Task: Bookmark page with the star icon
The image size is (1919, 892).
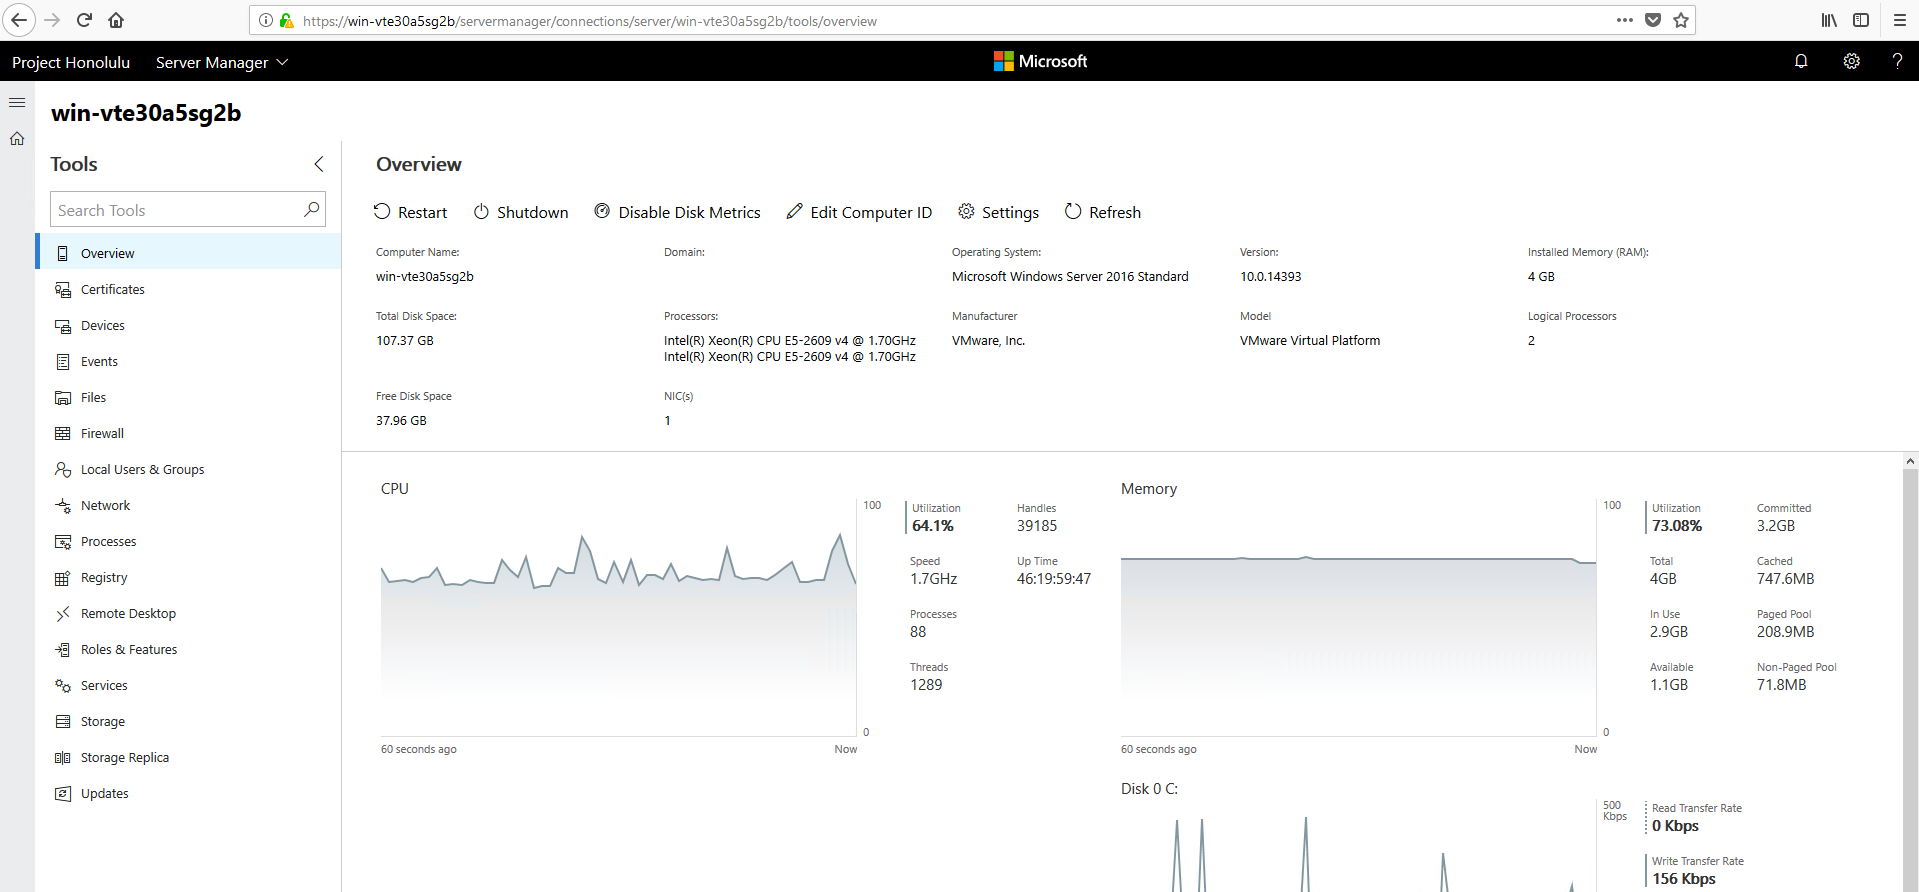Action: (1681, 20)
